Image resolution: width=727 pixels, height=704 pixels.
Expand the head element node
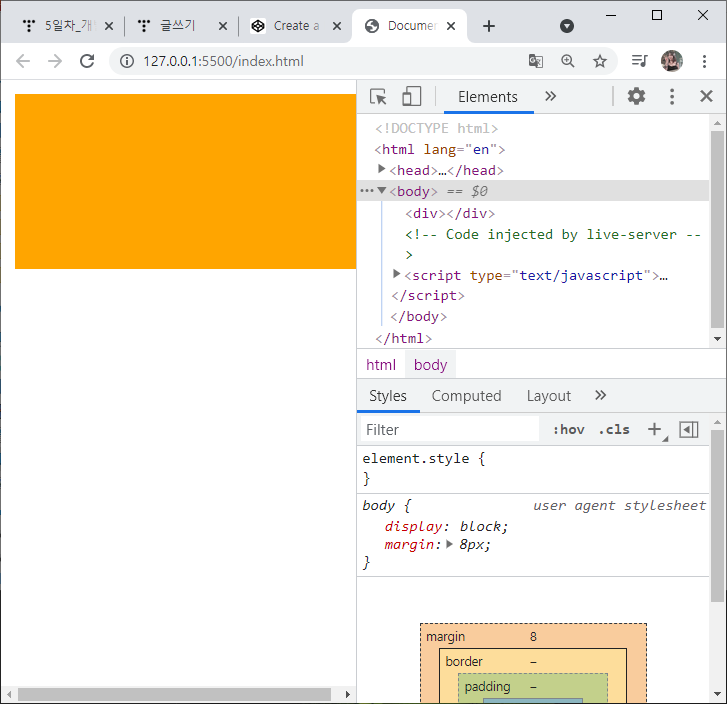(x=381, y=169)
